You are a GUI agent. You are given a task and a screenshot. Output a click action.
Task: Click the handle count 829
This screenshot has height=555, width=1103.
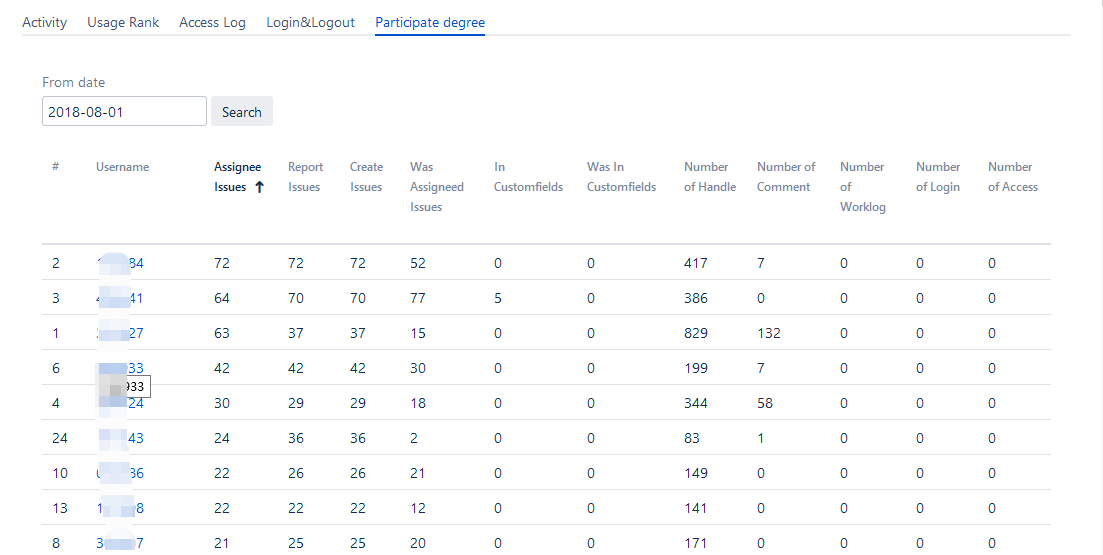point(696,333)
